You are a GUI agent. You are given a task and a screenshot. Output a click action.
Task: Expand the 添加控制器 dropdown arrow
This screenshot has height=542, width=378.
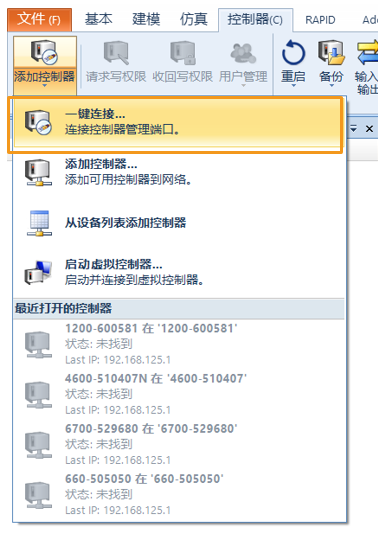45,86
